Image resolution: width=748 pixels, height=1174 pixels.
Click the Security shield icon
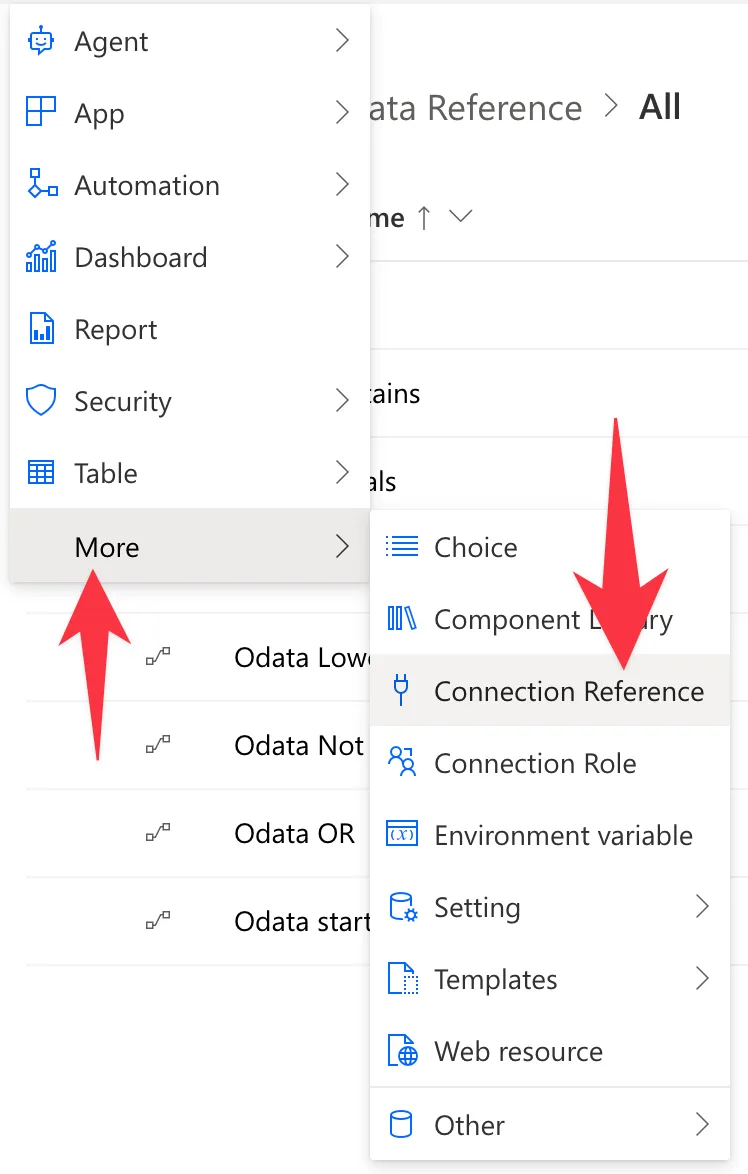click(x=40, y=401)
